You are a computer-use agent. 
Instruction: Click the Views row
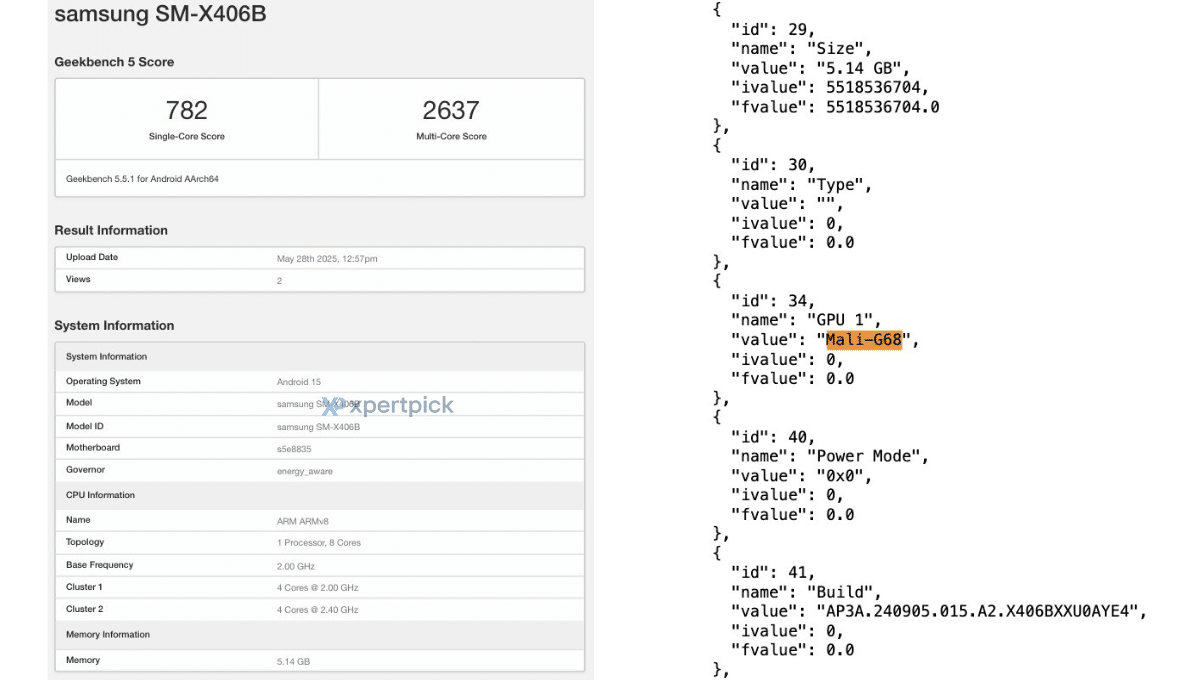point(319,280)
